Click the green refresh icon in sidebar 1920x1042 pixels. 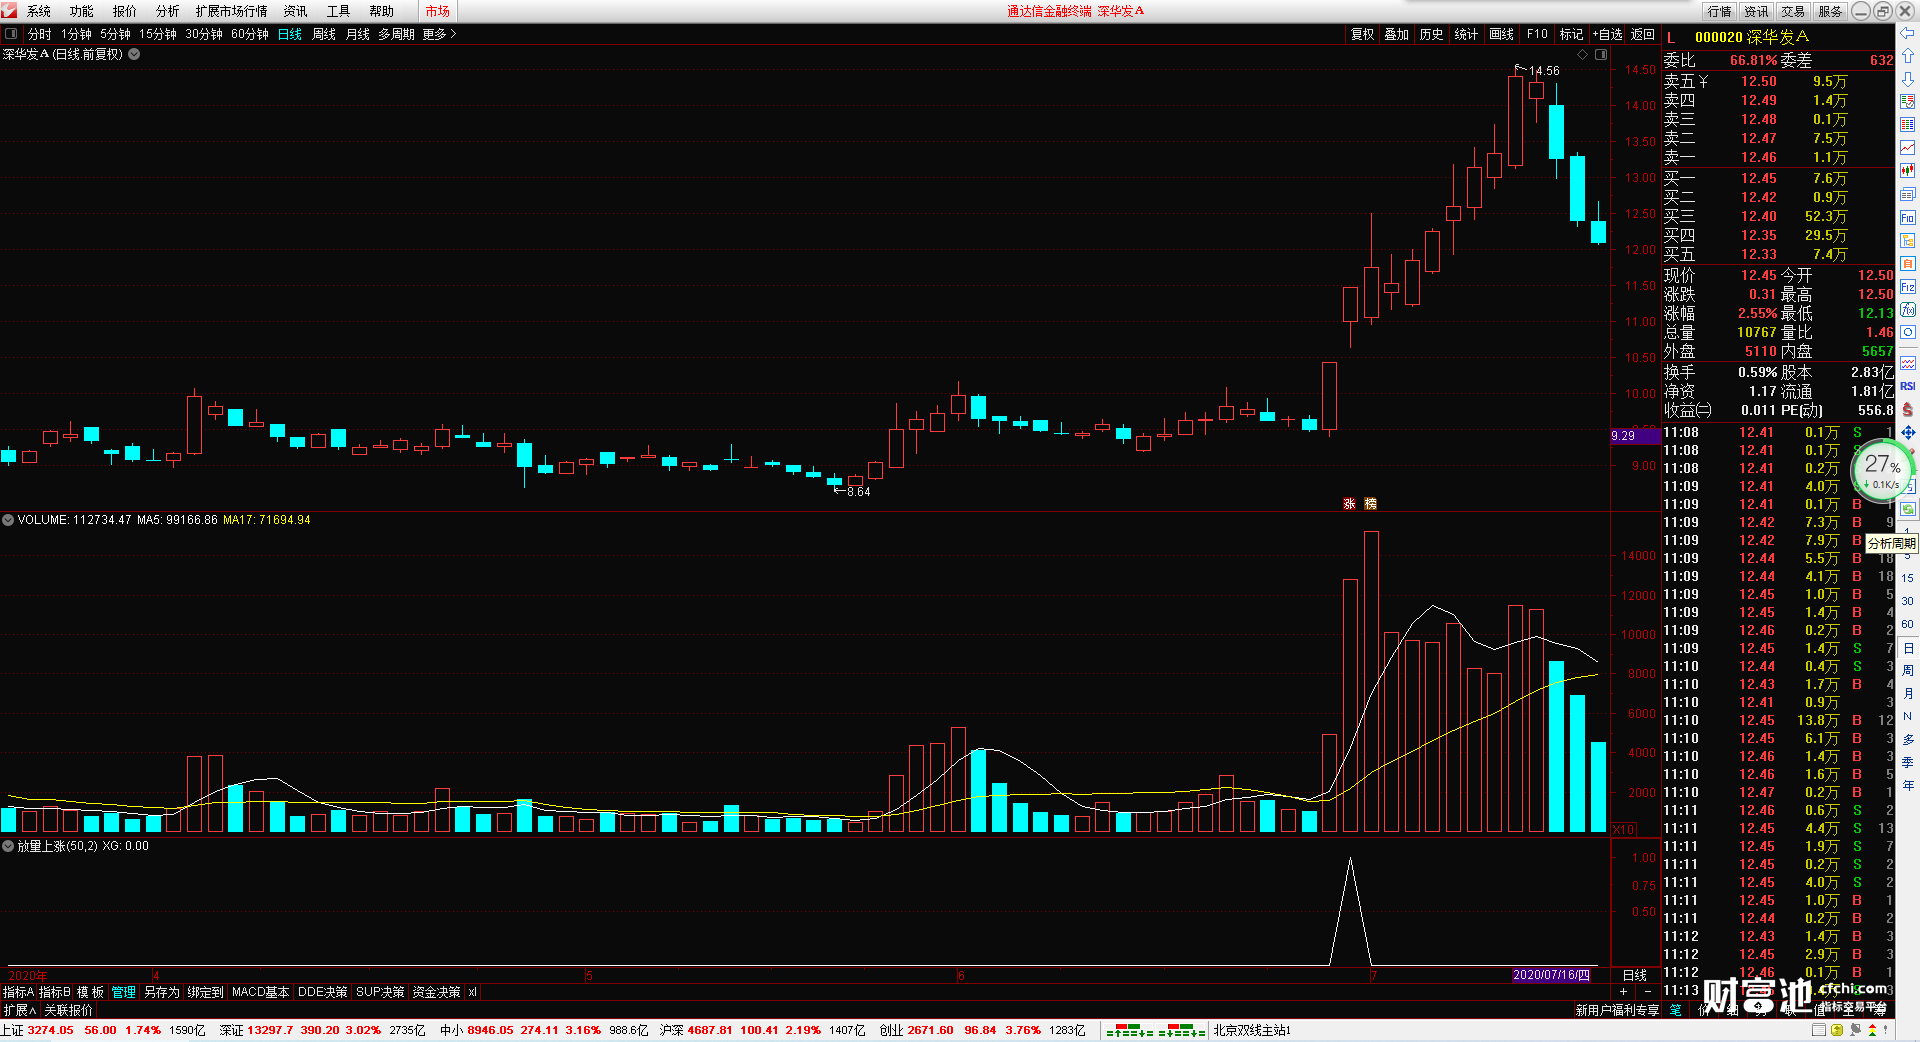[x=1908, y=509]
